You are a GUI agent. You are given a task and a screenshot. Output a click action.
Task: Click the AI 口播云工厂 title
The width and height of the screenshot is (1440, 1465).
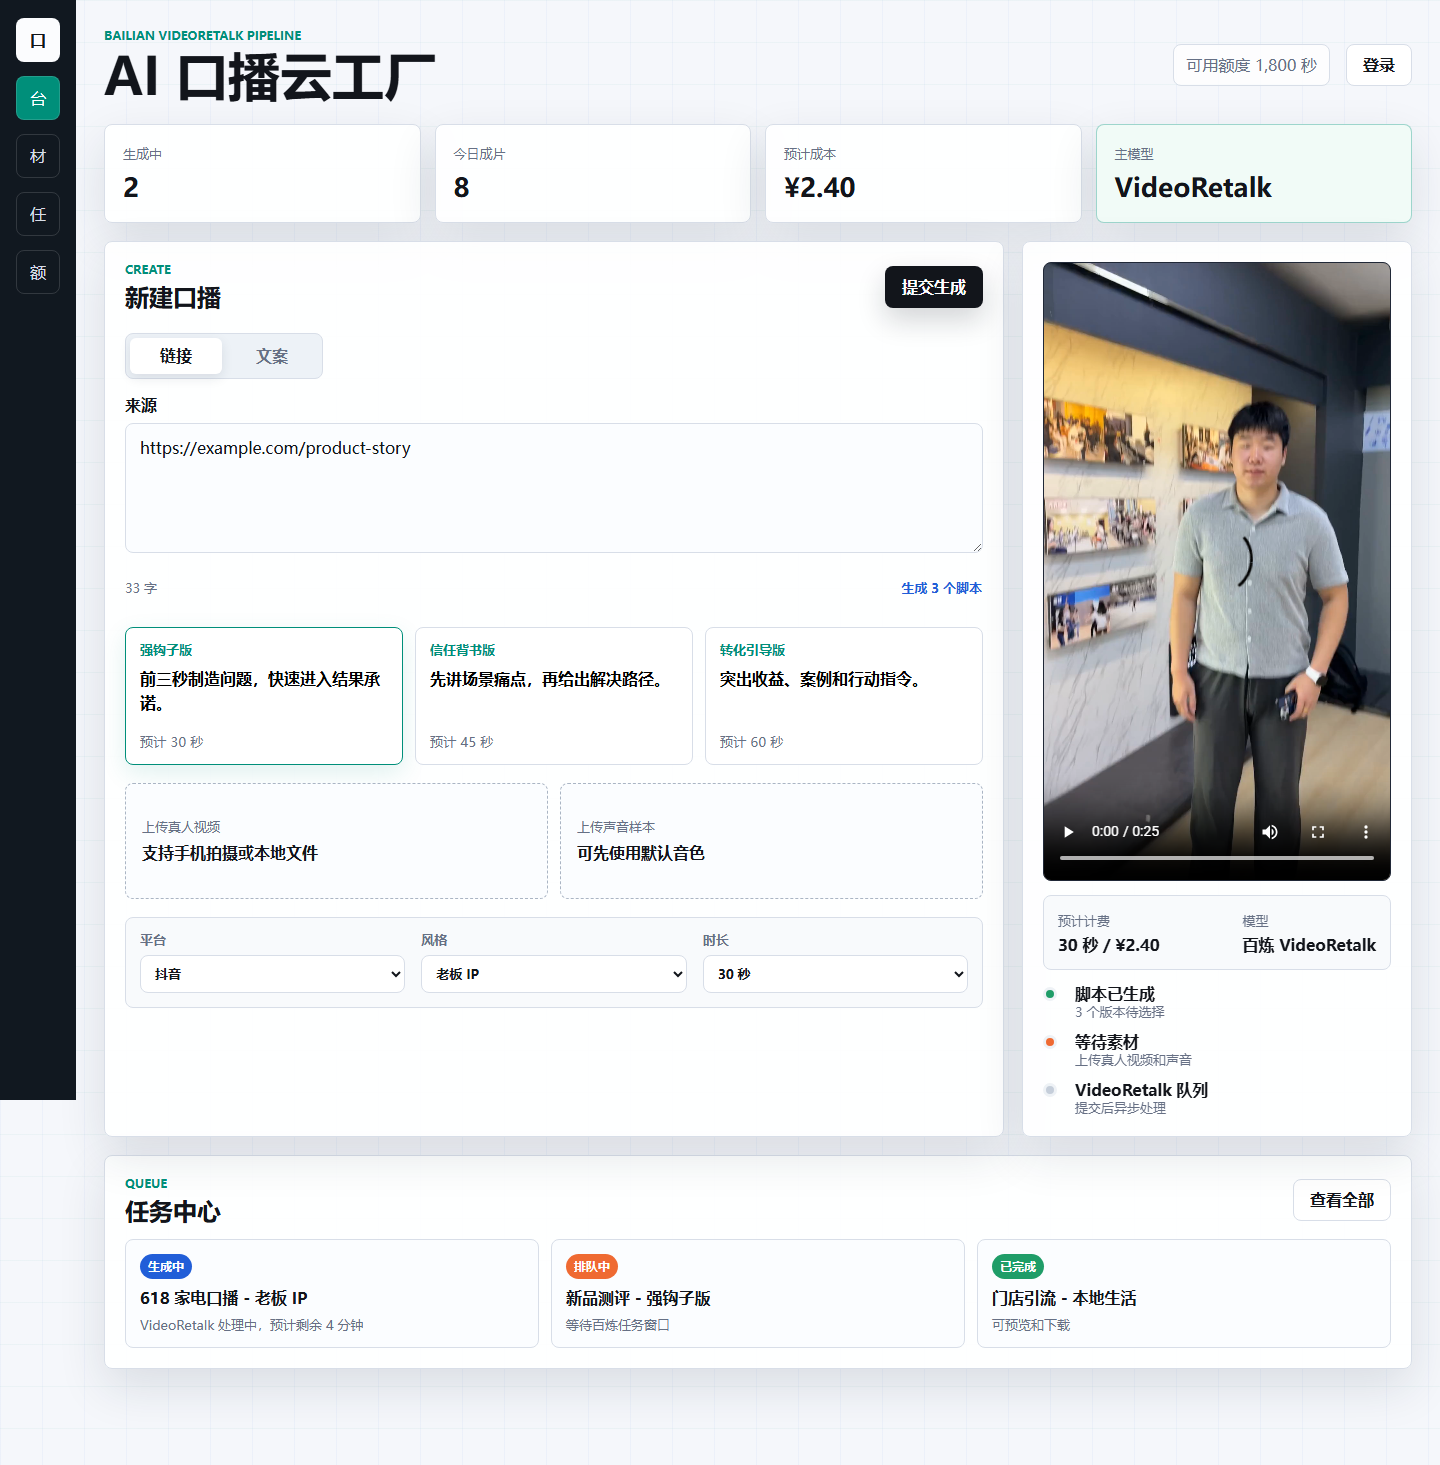click(270, 77)
